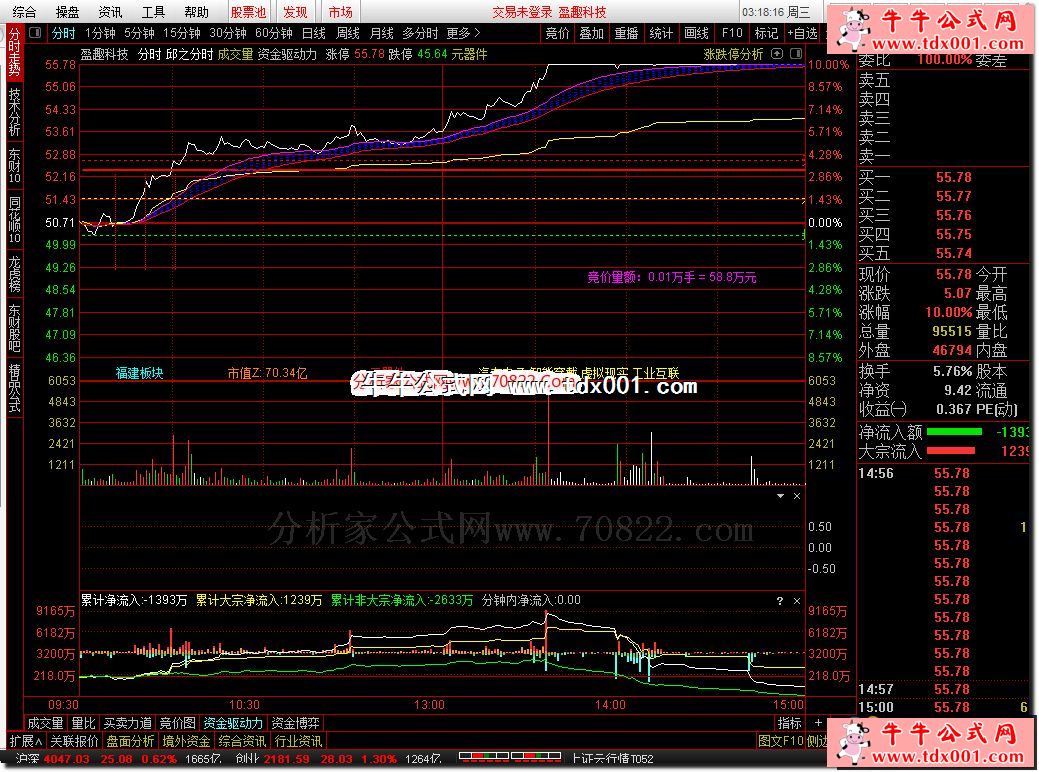Image resolution: width=1039 pixels, height=772 pixels.
Task: Click the 叠加 overlay button
Action: 592,32
